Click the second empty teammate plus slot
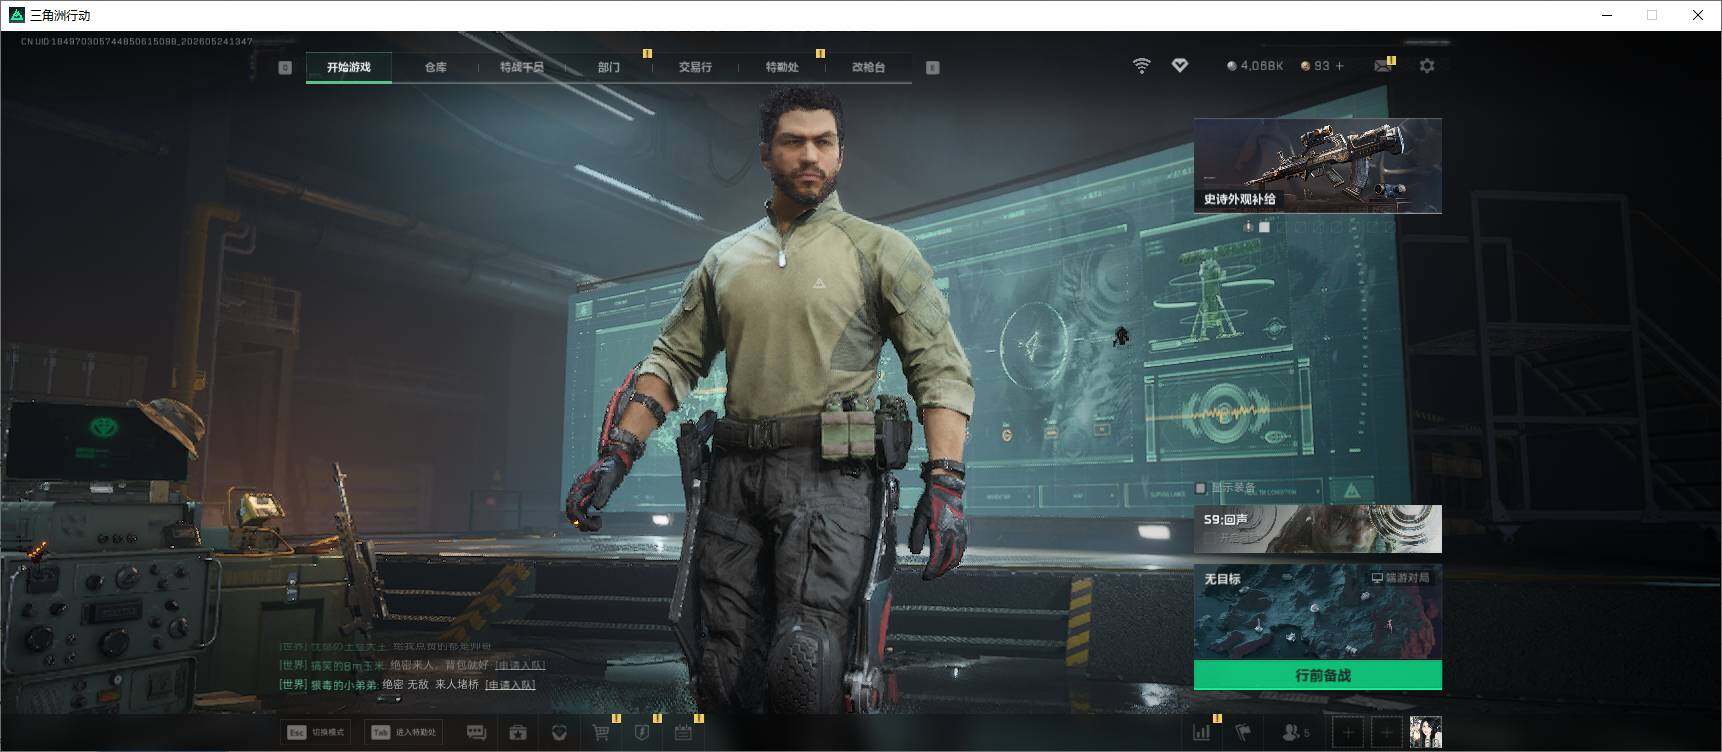 [x=1386, y=733]
